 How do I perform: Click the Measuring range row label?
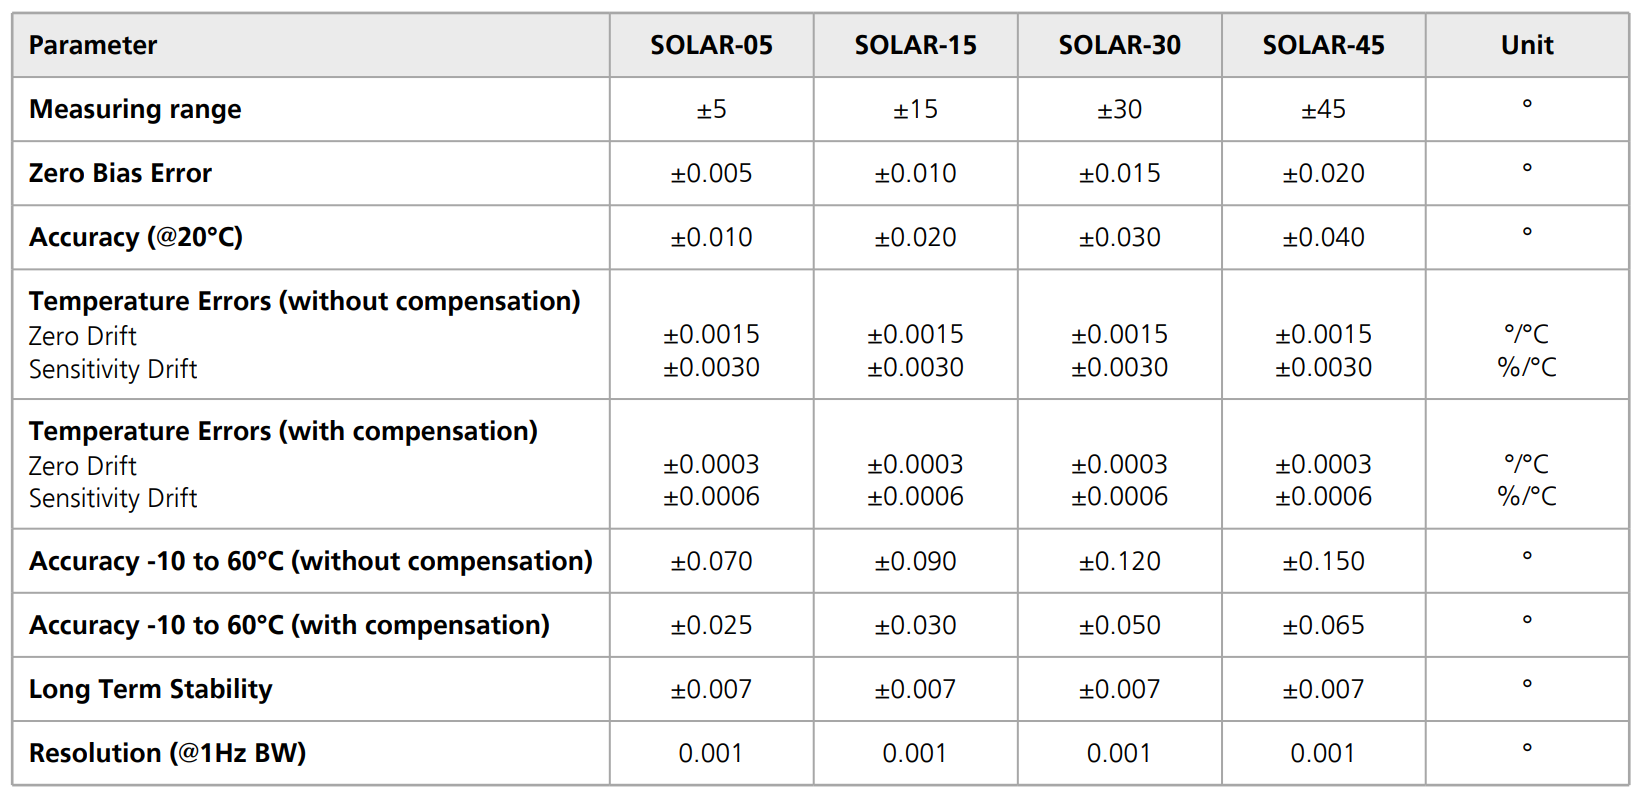click(135, 110)
